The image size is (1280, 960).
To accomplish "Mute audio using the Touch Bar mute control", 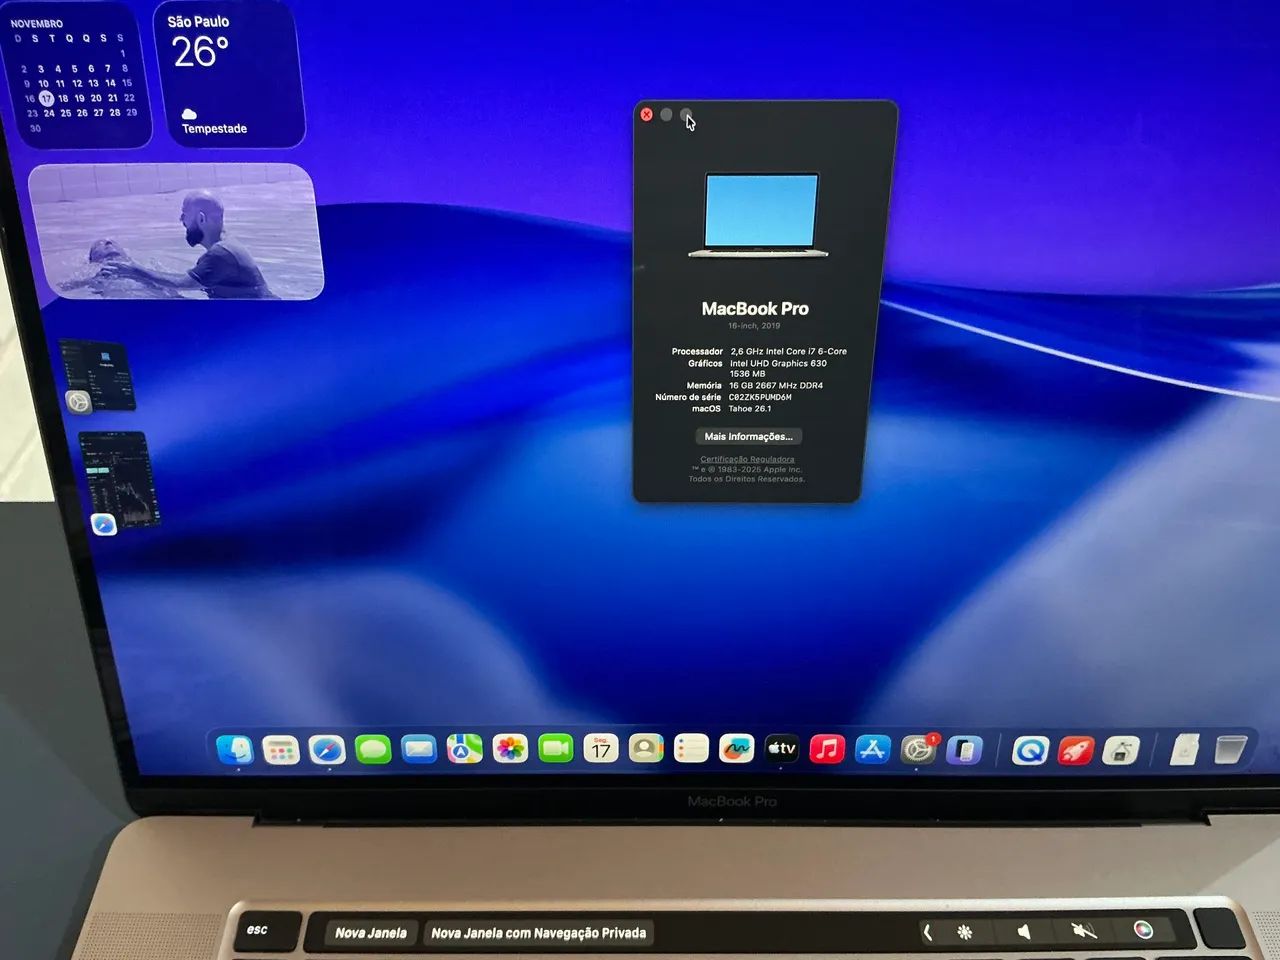I will [1085, 931].
